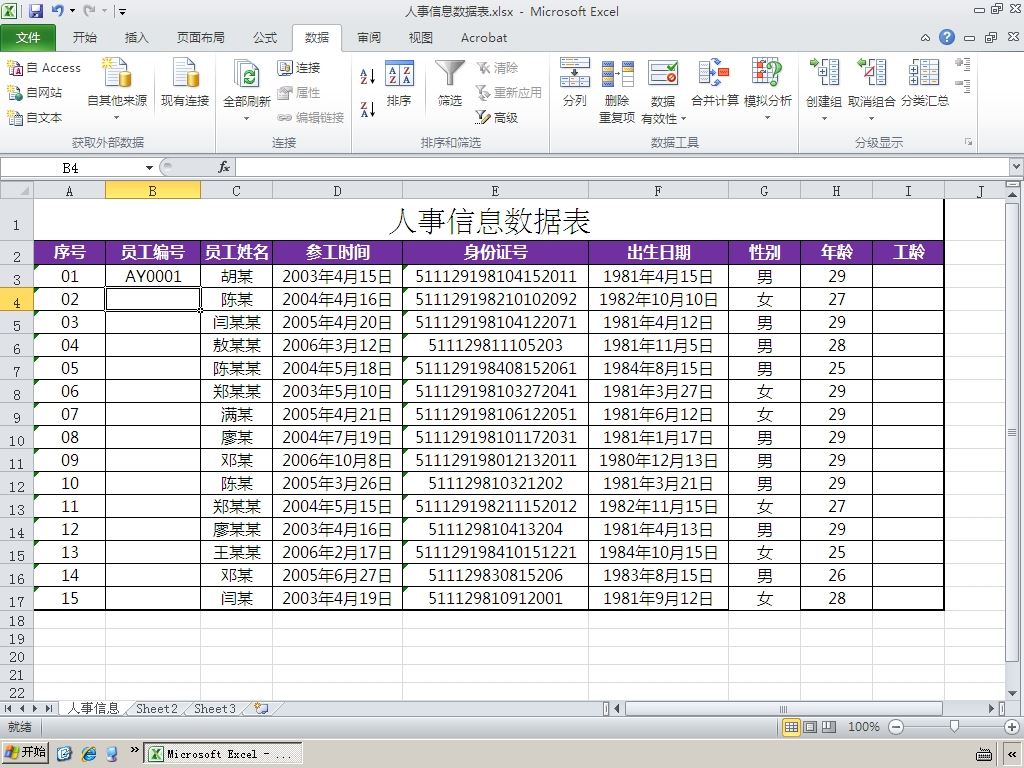Click Remove Duplicates (删除重复项)
Screen dimensions: 1024x768
point(617,90)
